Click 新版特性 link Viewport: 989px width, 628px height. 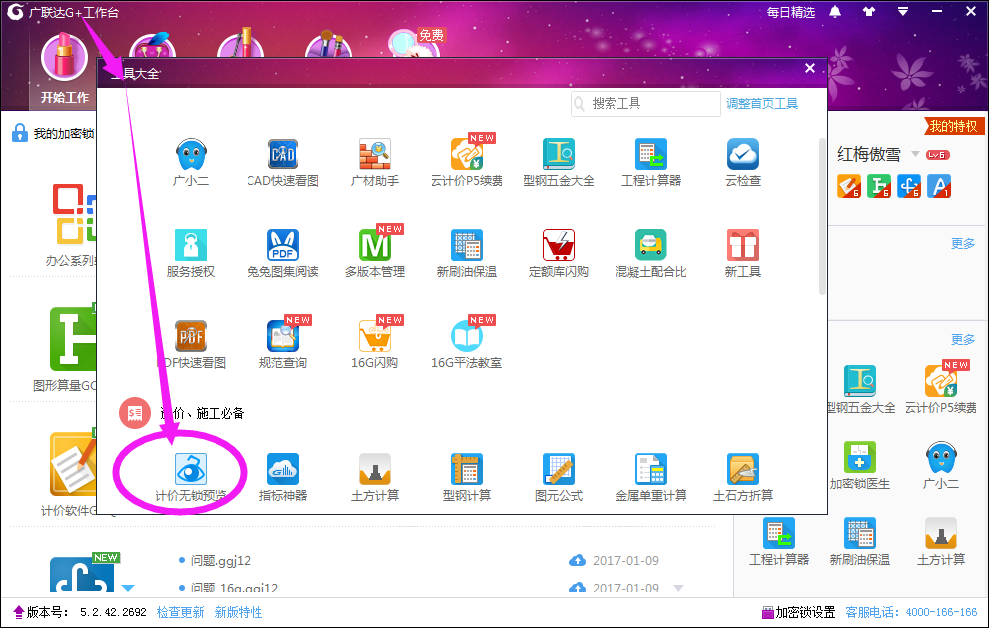click(x=238, y=612)
